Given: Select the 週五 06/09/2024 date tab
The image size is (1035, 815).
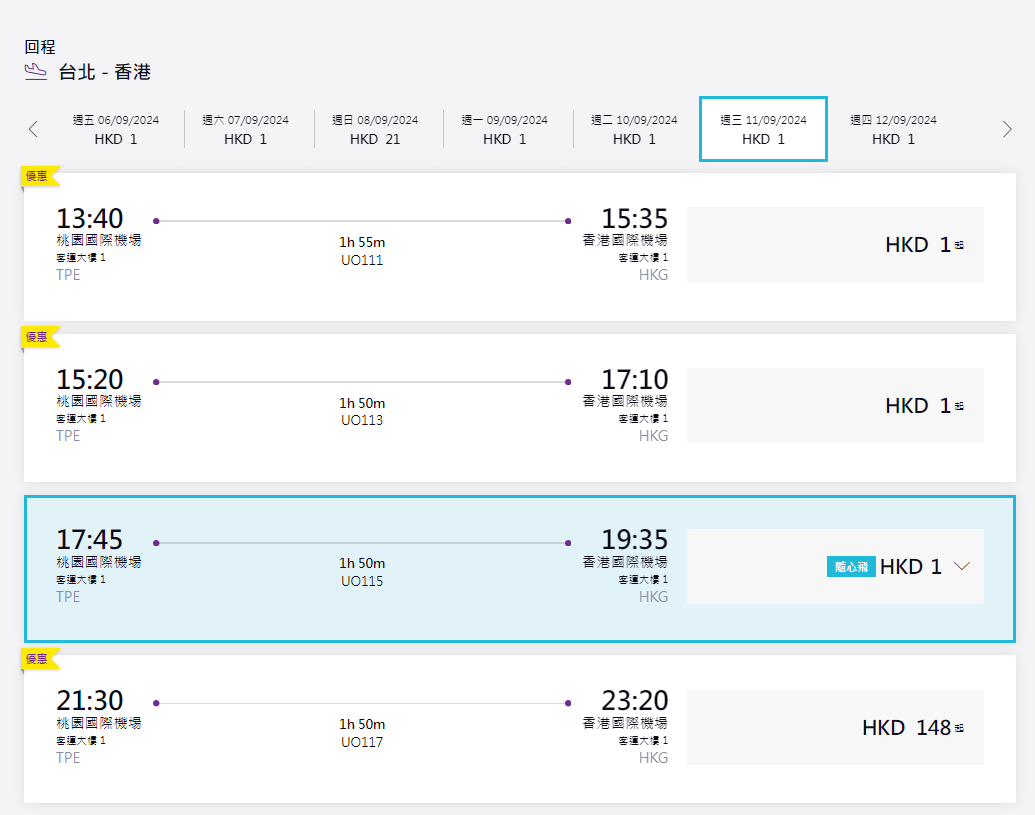Looking at the screenshot, I should (116, 129).
